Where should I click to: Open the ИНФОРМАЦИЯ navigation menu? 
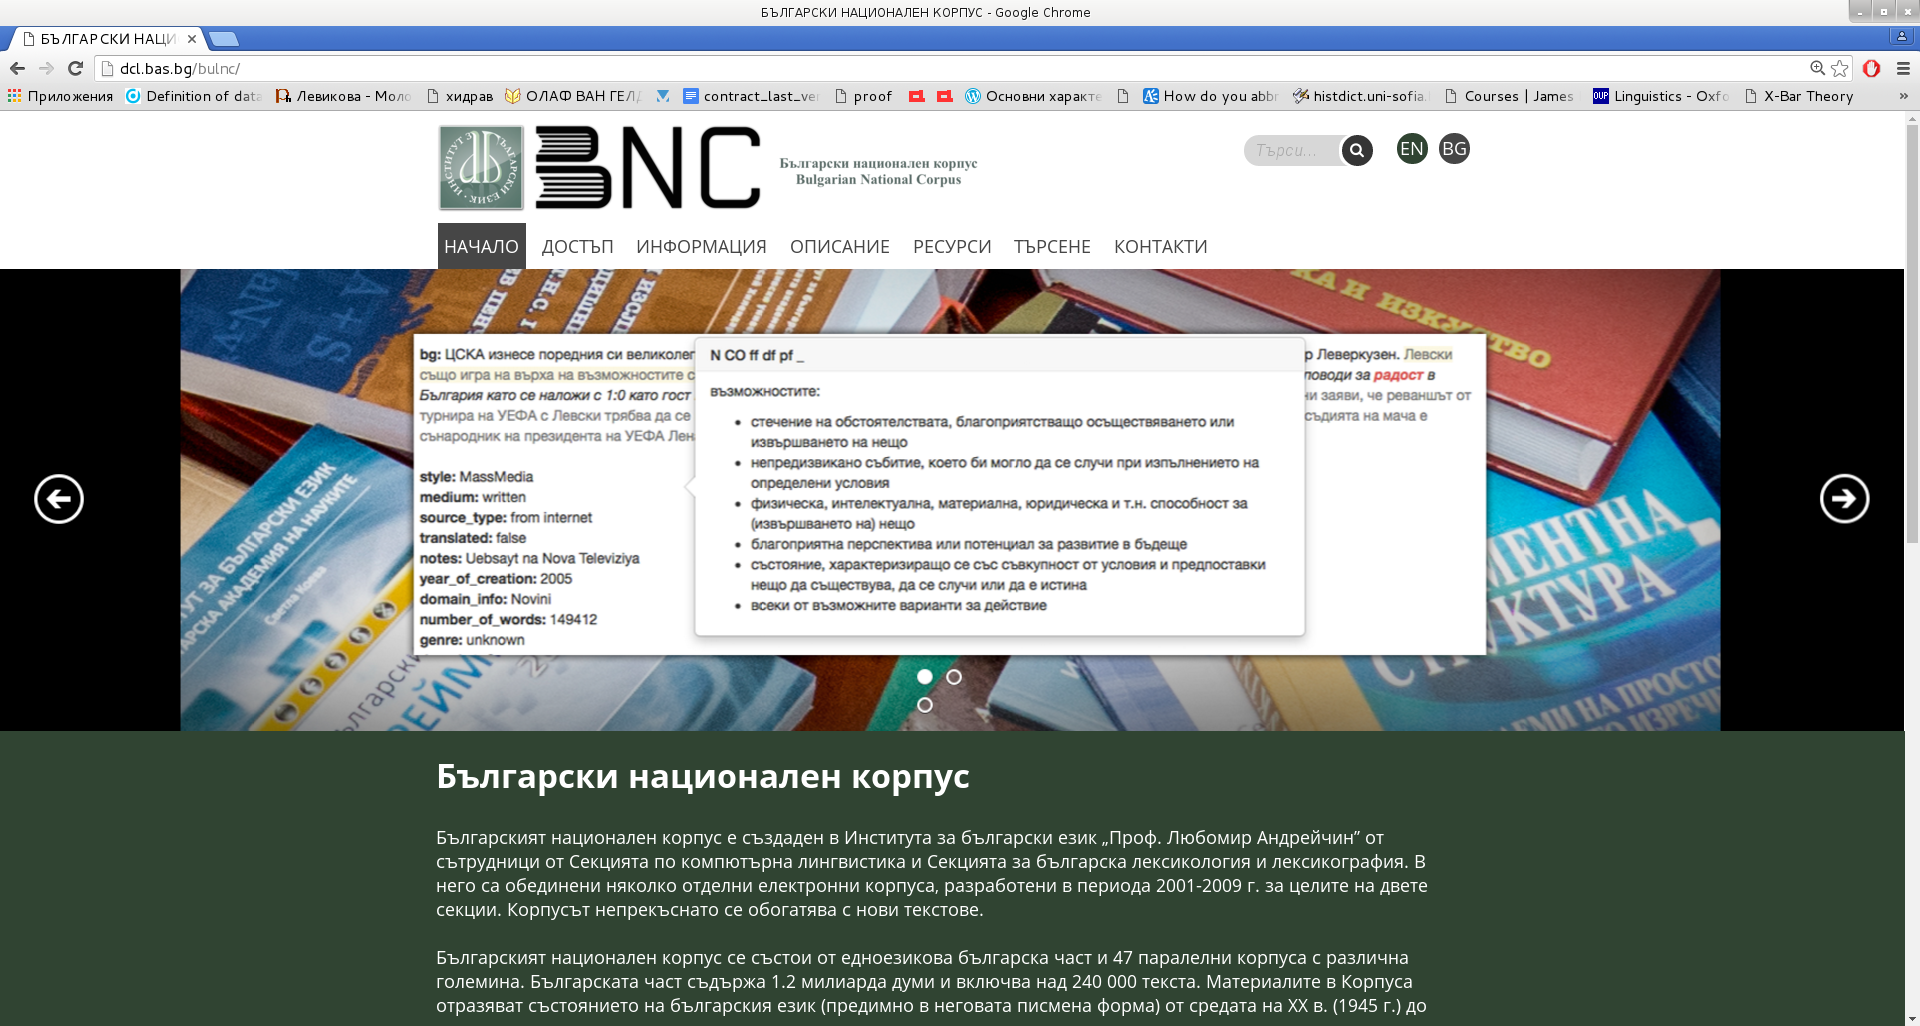pyautogui.click(x=701, y=247)
